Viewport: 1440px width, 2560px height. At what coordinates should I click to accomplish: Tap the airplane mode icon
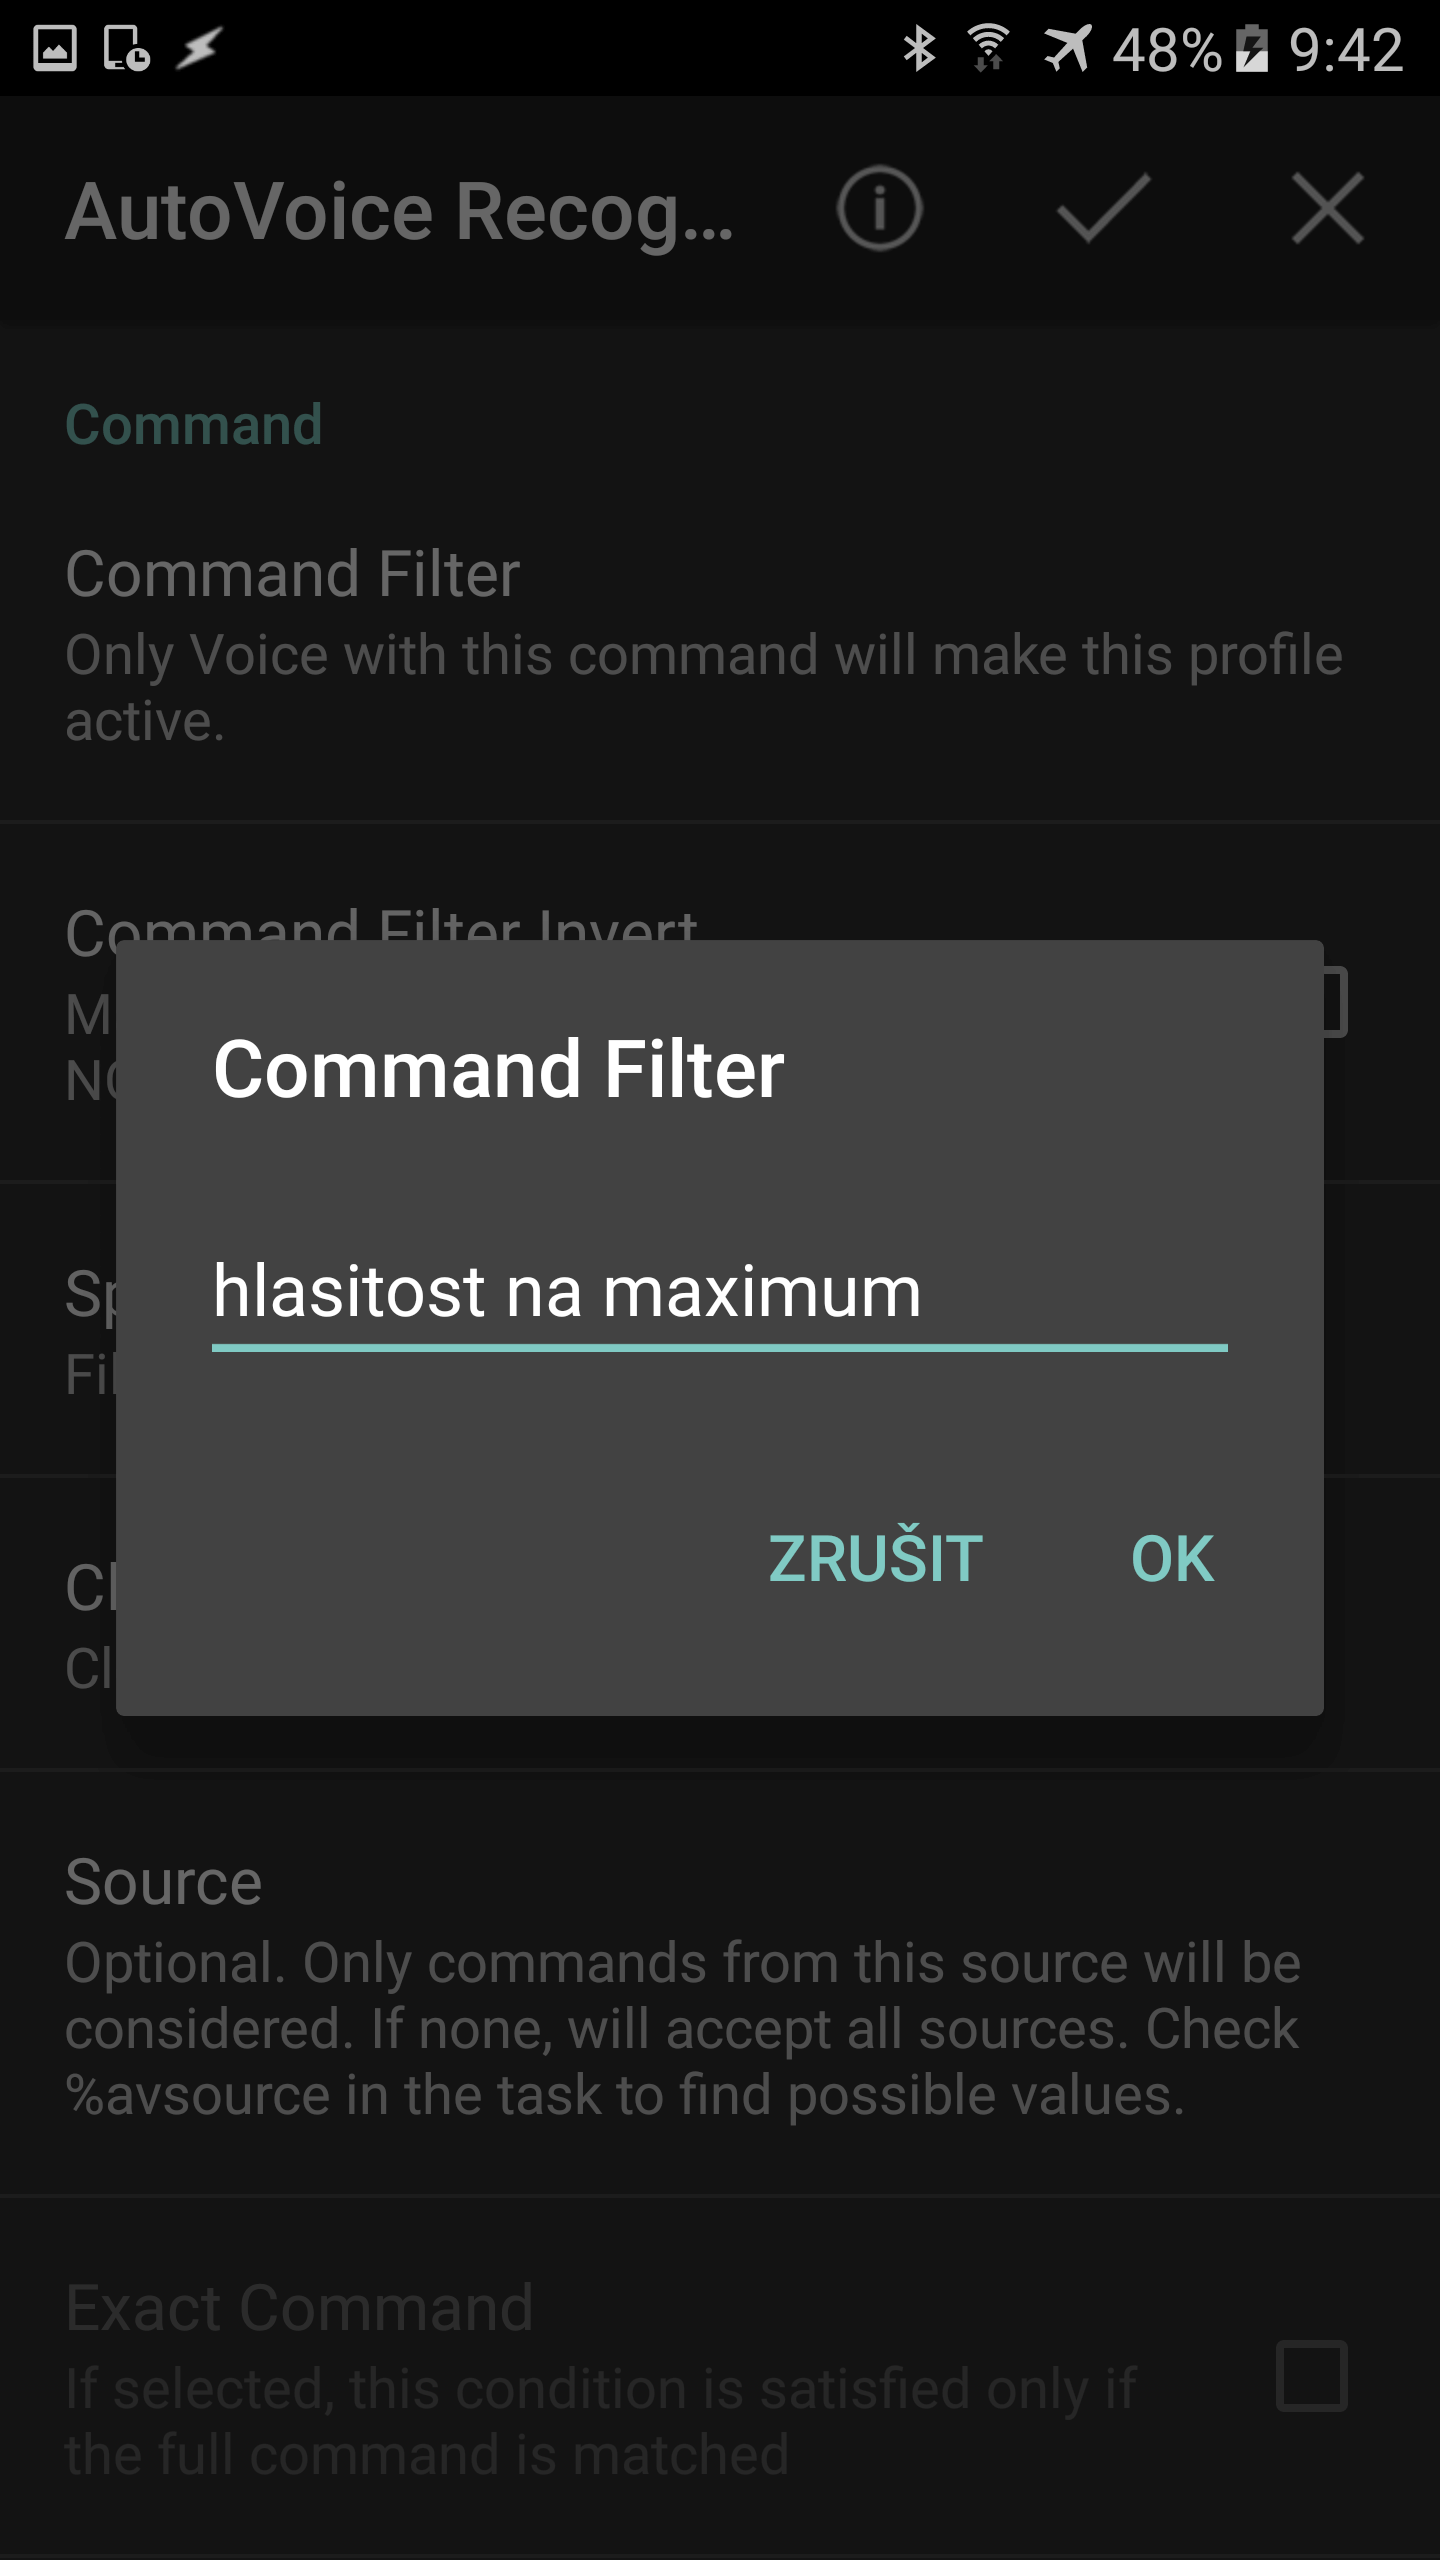coord(1067,48)
